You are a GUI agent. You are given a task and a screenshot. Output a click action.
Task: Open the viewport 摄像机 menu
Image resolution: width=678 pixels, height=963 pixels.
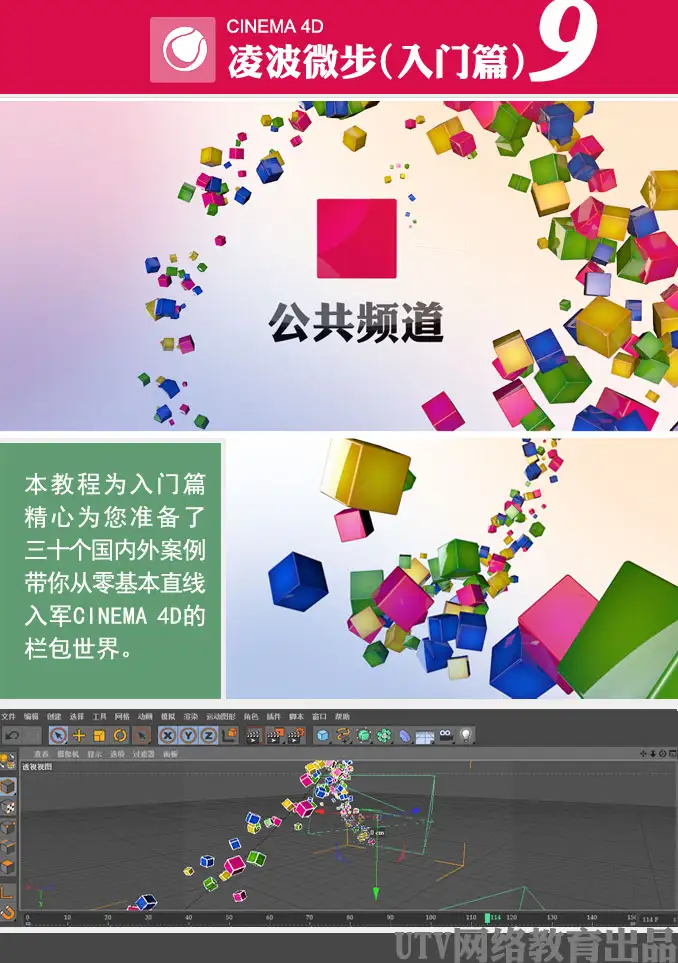click(x=68, y=754)
